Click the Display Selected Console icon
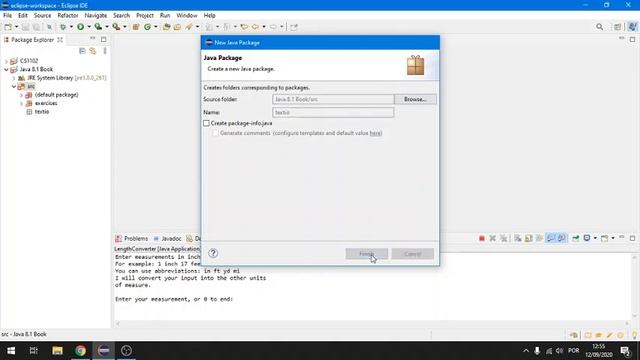The width and height of the screenshot is (640, 360). (587, 238)
